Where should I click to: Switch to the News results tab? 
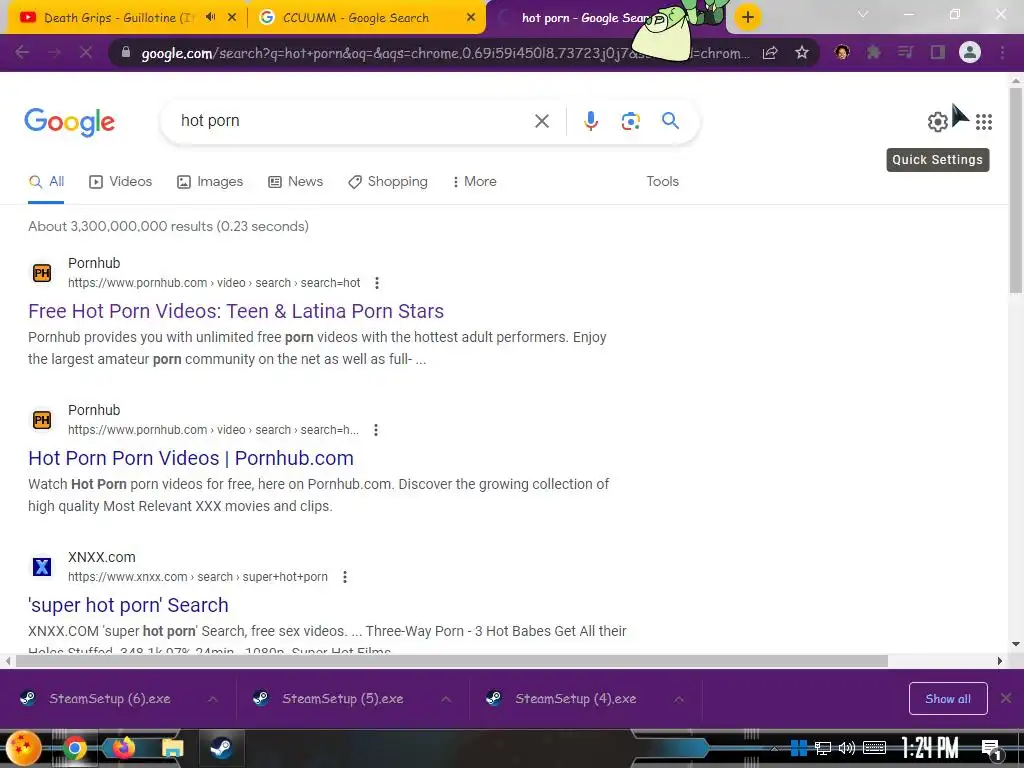coord(296,182)
